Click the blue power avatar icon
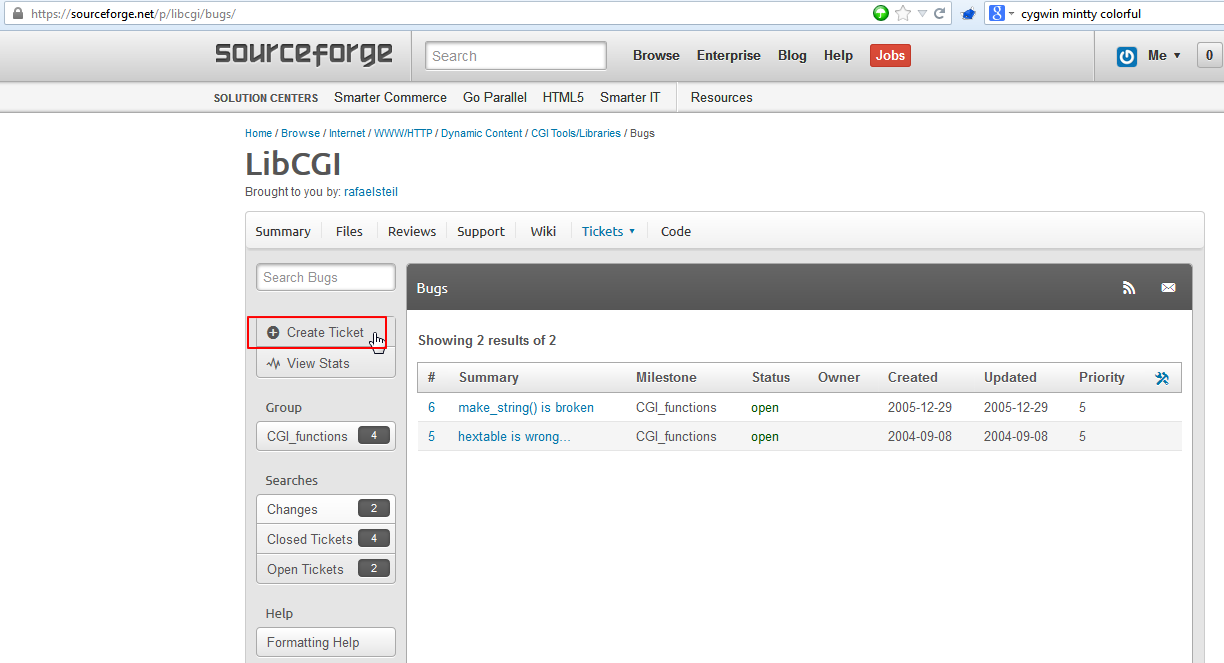The image size is (1224, 663). 1127,56
